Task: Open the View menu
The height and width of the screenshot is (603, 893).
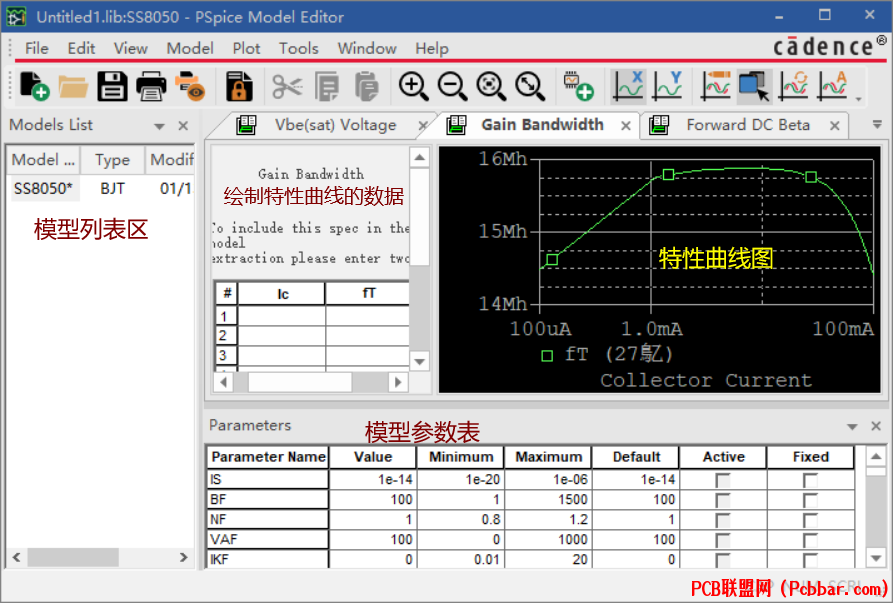Action: [x=130, y=48]
